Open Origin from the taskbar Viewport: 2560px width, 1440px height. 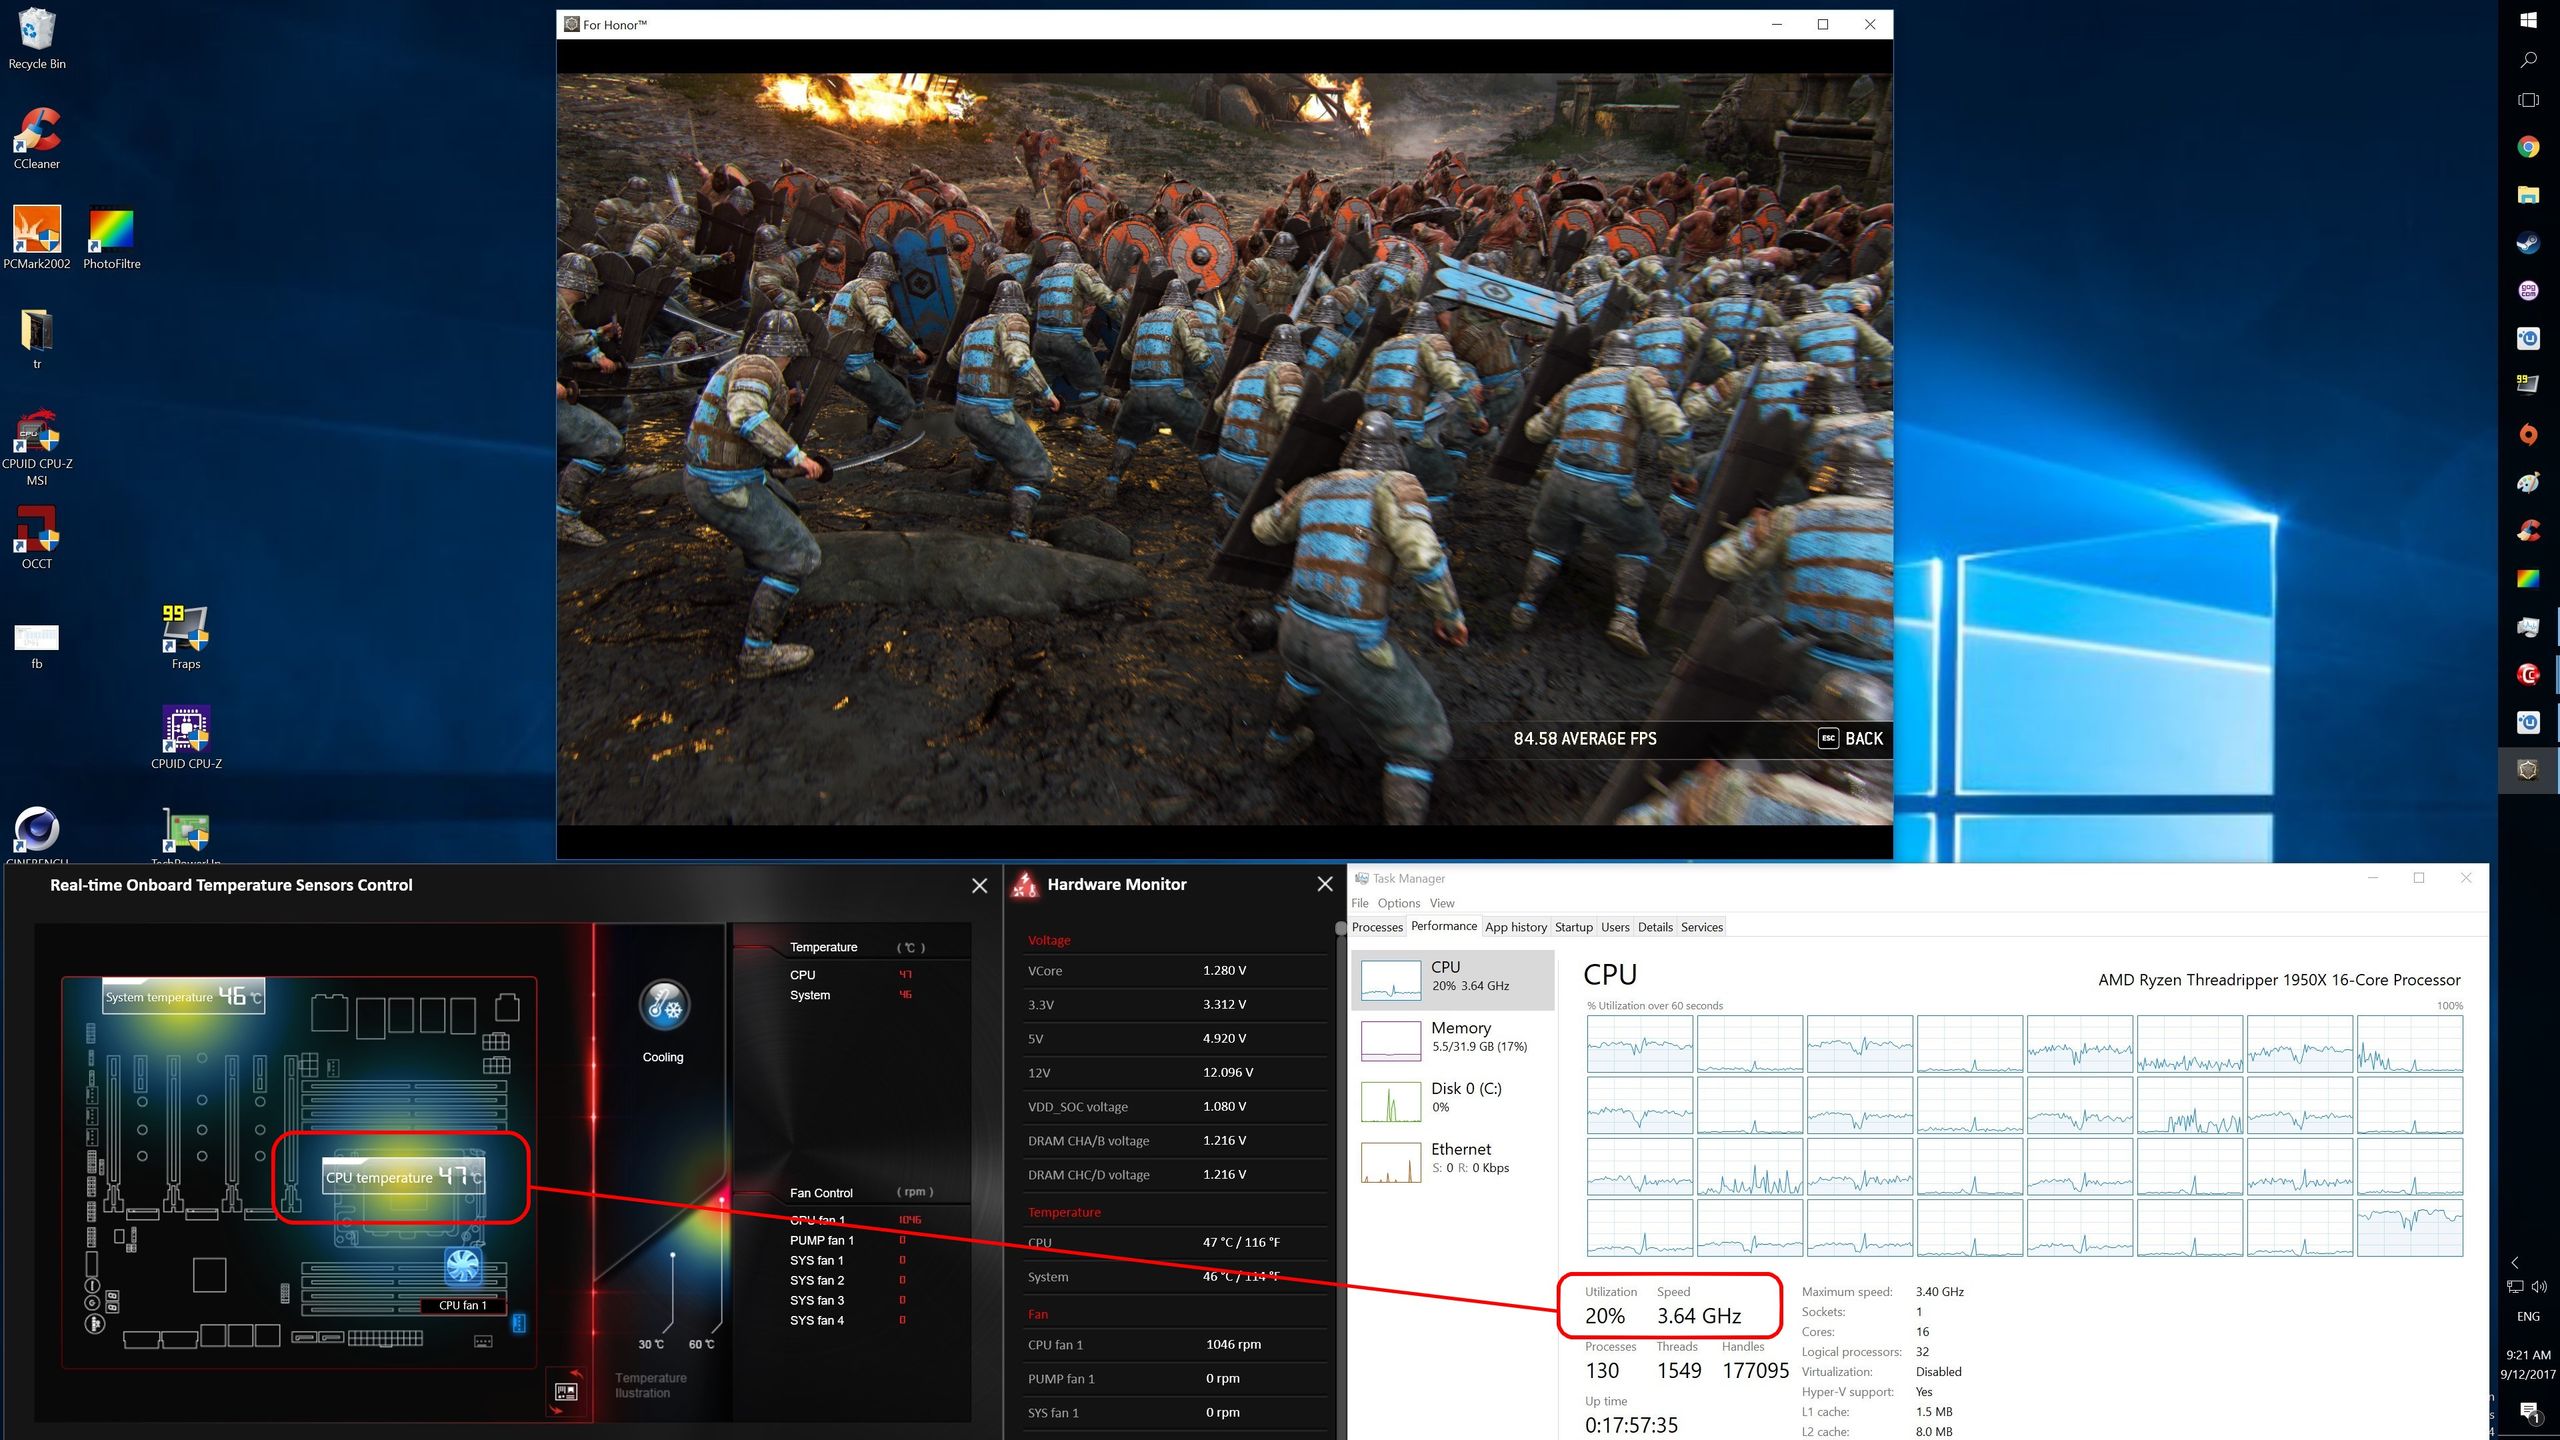pos(2528,434)
